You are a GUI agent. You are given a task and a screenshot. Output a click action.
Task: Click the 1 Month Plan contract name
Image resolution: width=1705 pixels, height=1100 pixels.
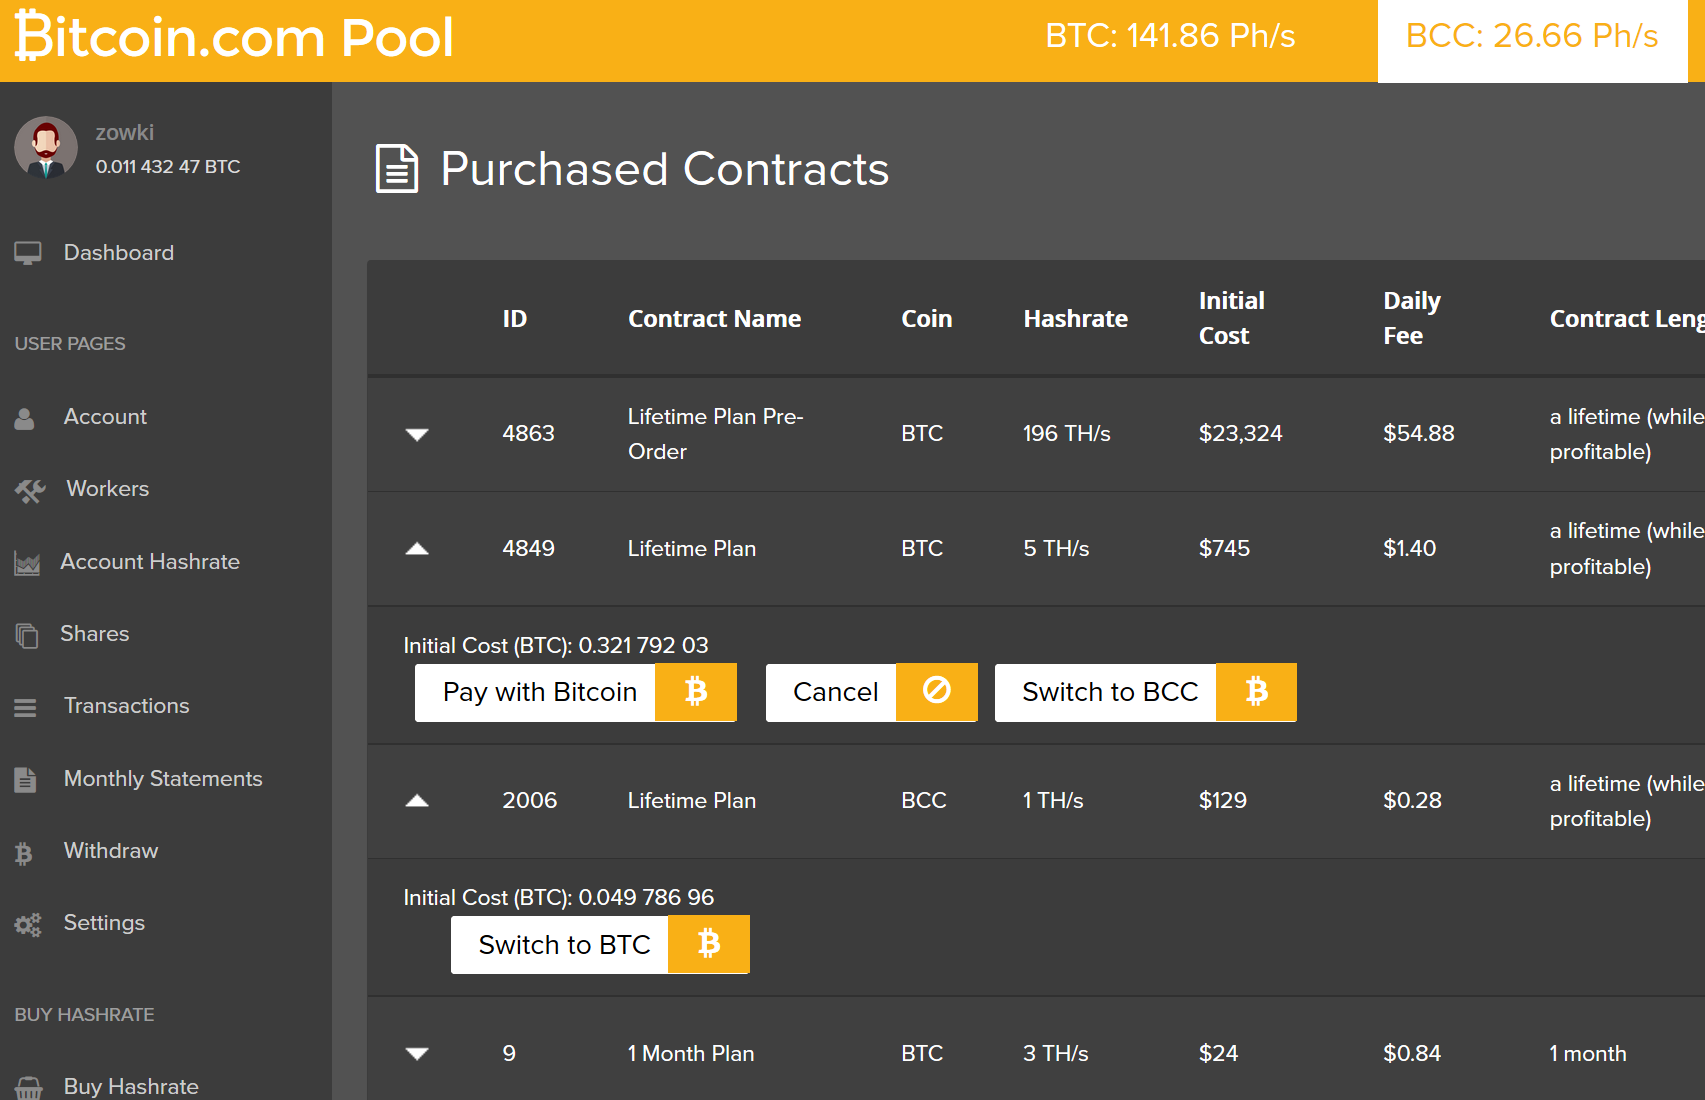pyautogui.click(x=691, y=1054)
